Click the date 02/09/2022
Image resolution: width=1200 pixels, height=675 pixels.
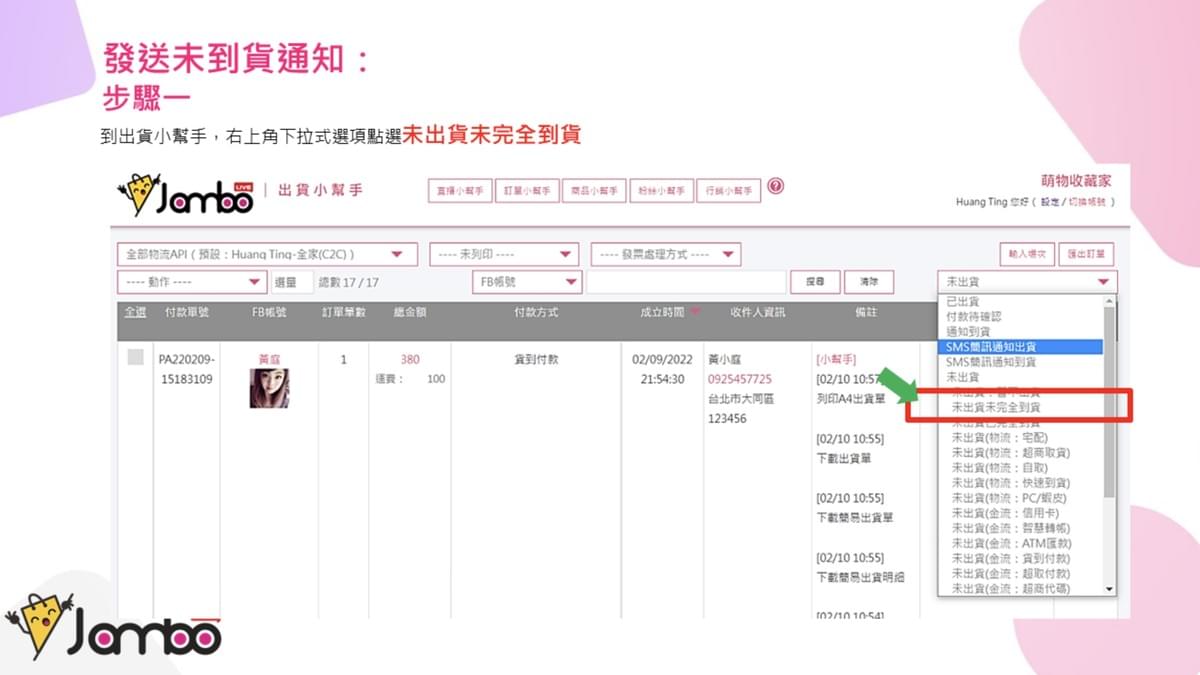(x=662, y=359)
